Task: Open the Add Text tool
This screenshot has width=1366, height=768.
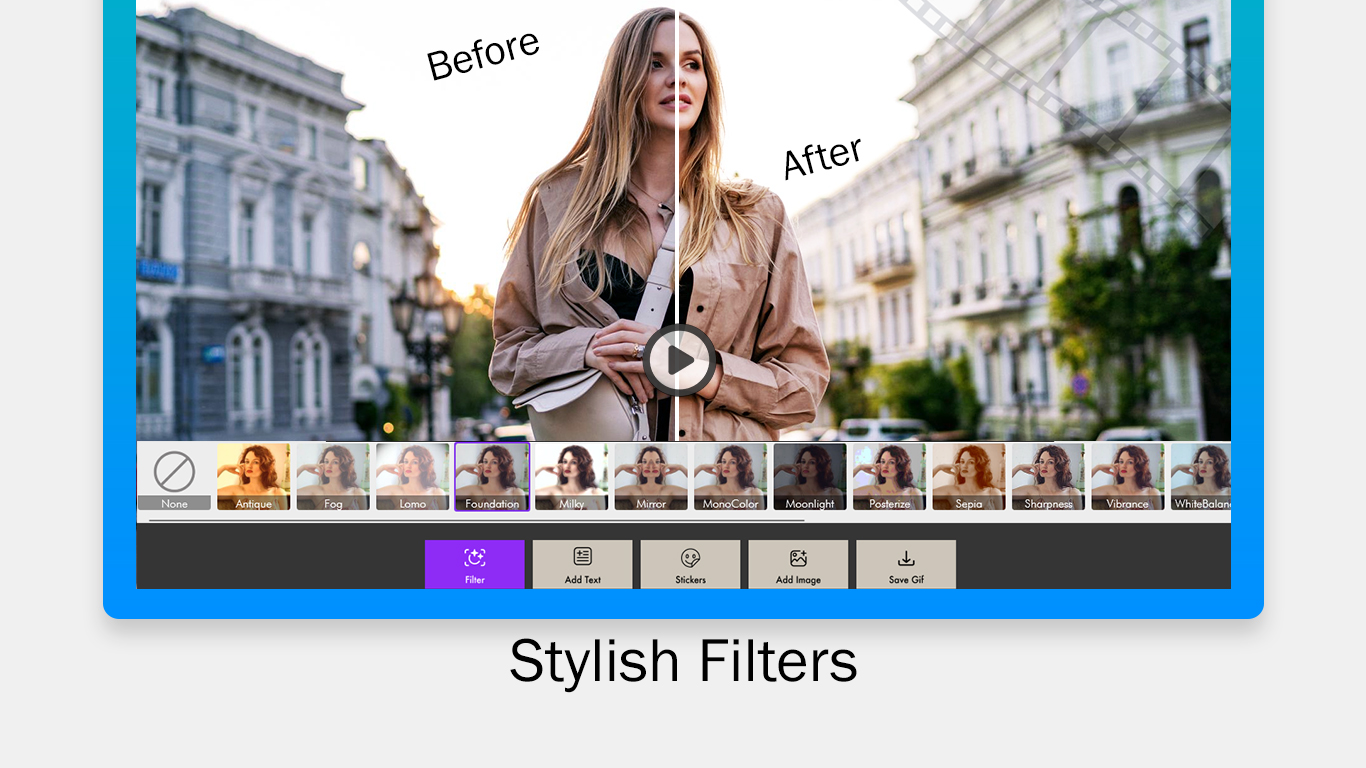Action: click(x=582, y=564)
